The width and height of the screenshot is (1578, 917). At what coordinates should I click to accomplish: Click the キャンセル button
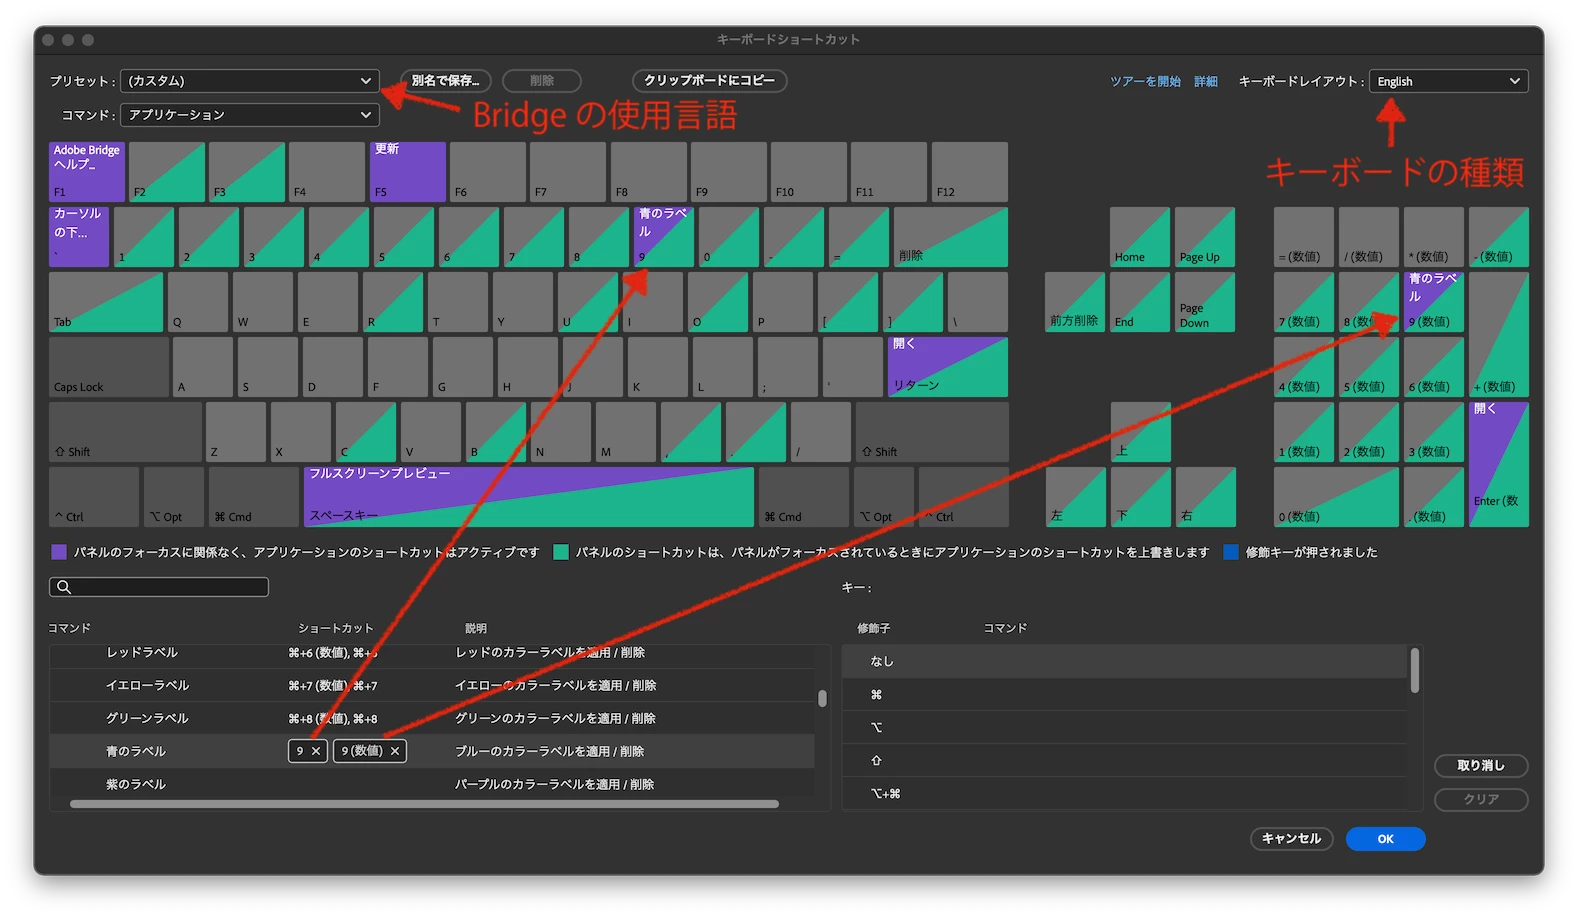[1291, 839]
